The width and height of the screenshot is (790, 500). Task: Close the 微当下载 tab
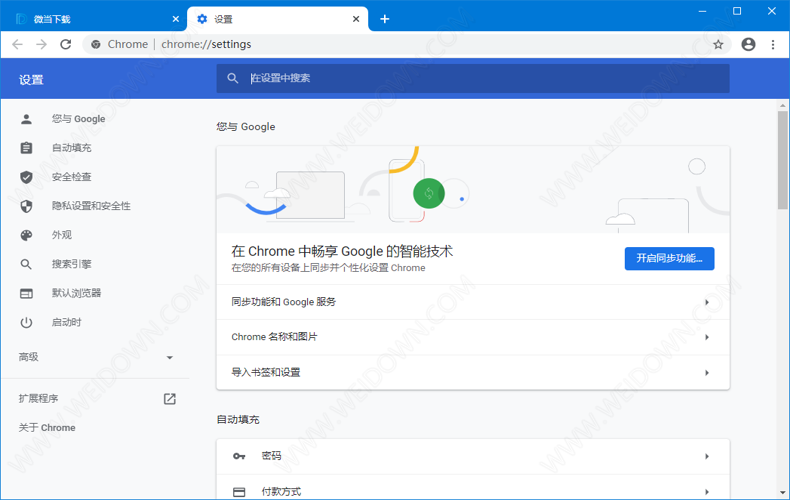click(175, 19)
